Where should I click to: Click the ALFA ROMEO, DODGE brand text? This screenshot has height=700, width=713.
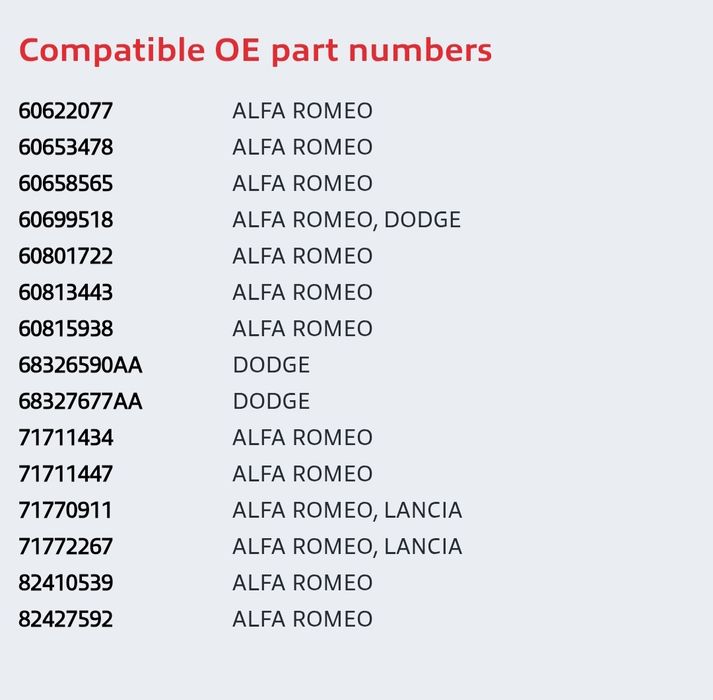pos(346,220)
